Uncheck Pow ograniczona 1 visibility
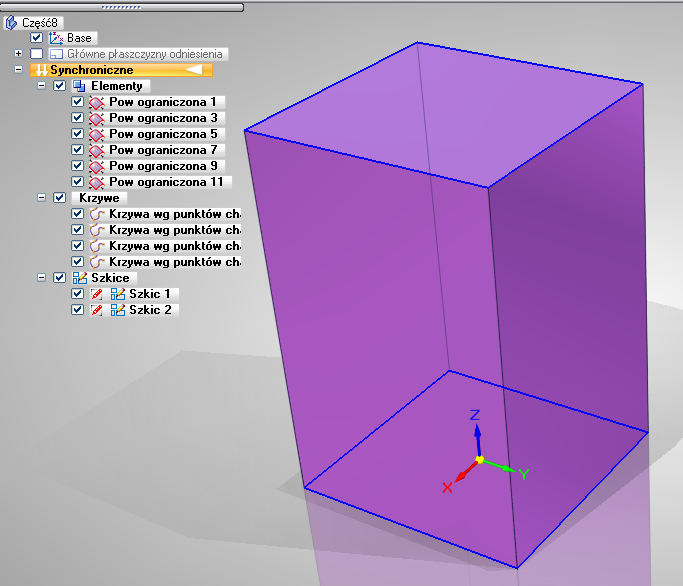Screen dimensions: 683x586 pyautogui.click(x=78, y=102)
